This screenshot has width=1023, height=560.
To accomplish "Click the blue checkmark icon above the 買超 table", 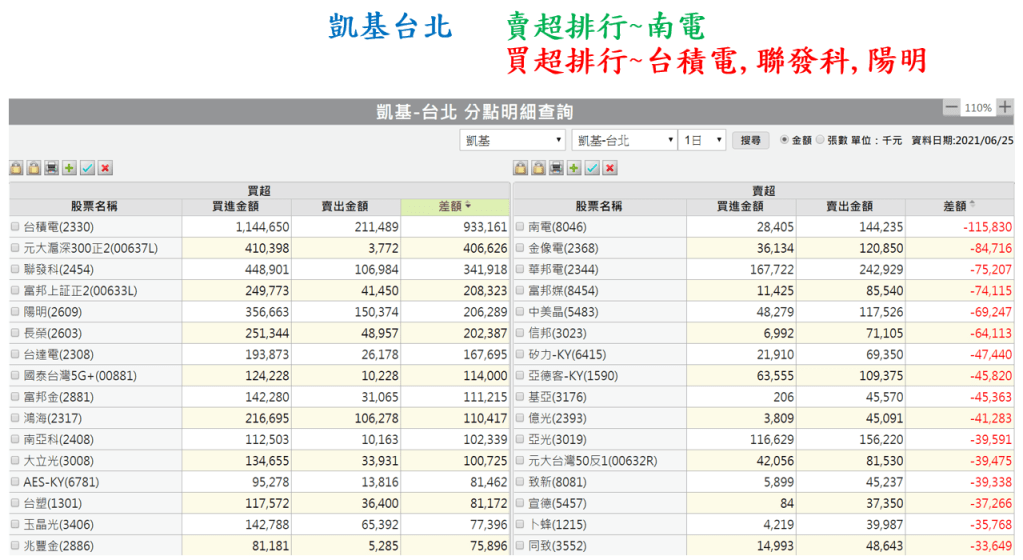I will pyautogui.click(x=87, y=168).
